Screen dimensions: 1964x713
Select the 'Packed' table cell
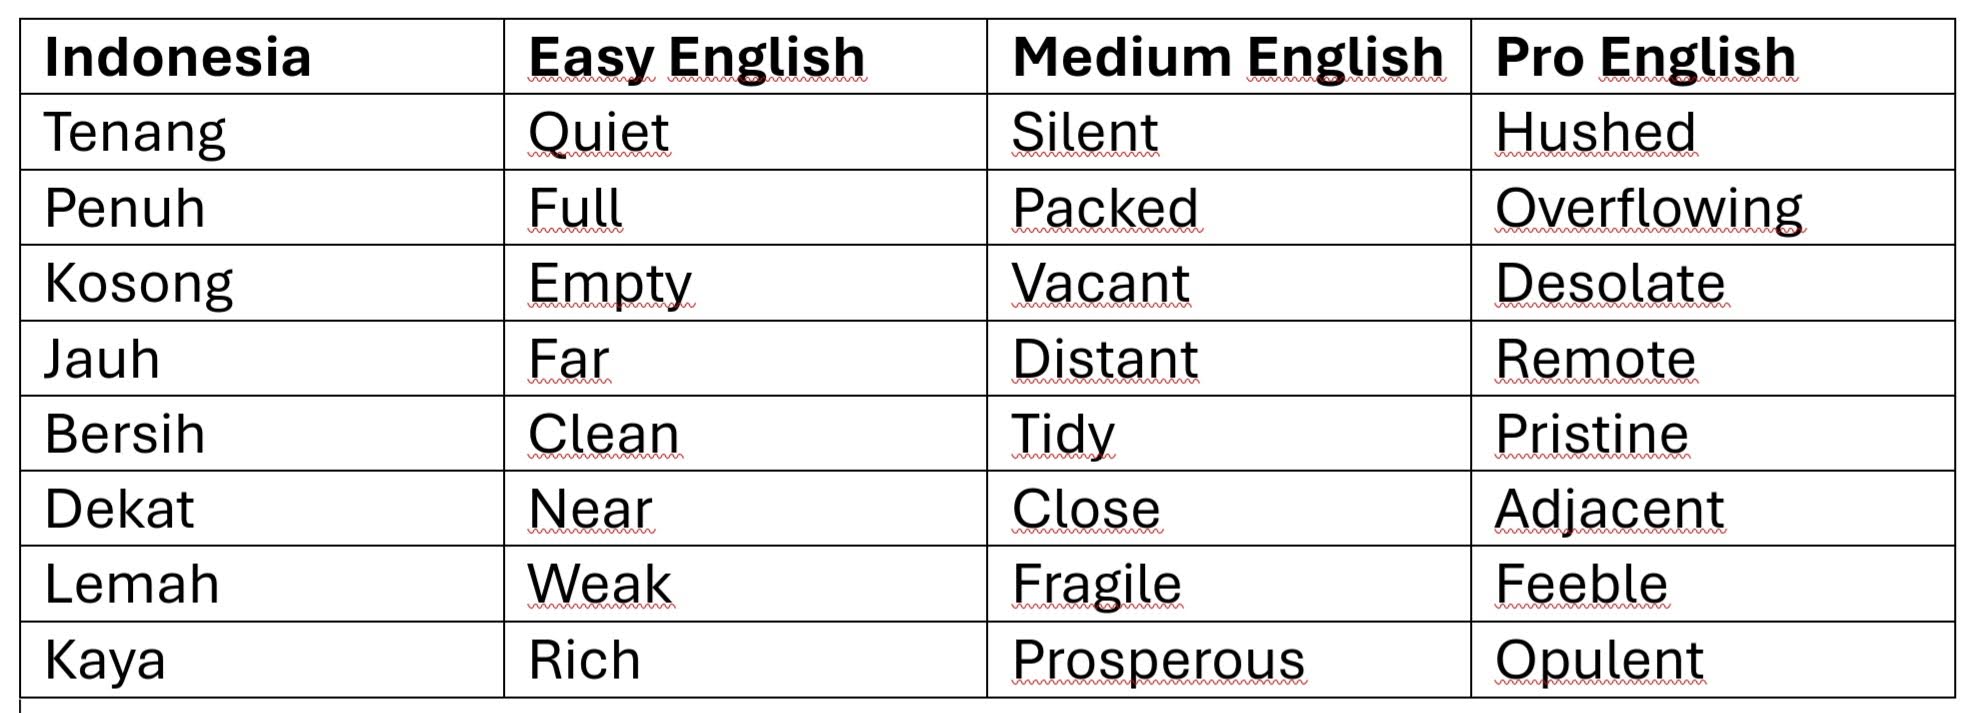tap(1104, 208)
